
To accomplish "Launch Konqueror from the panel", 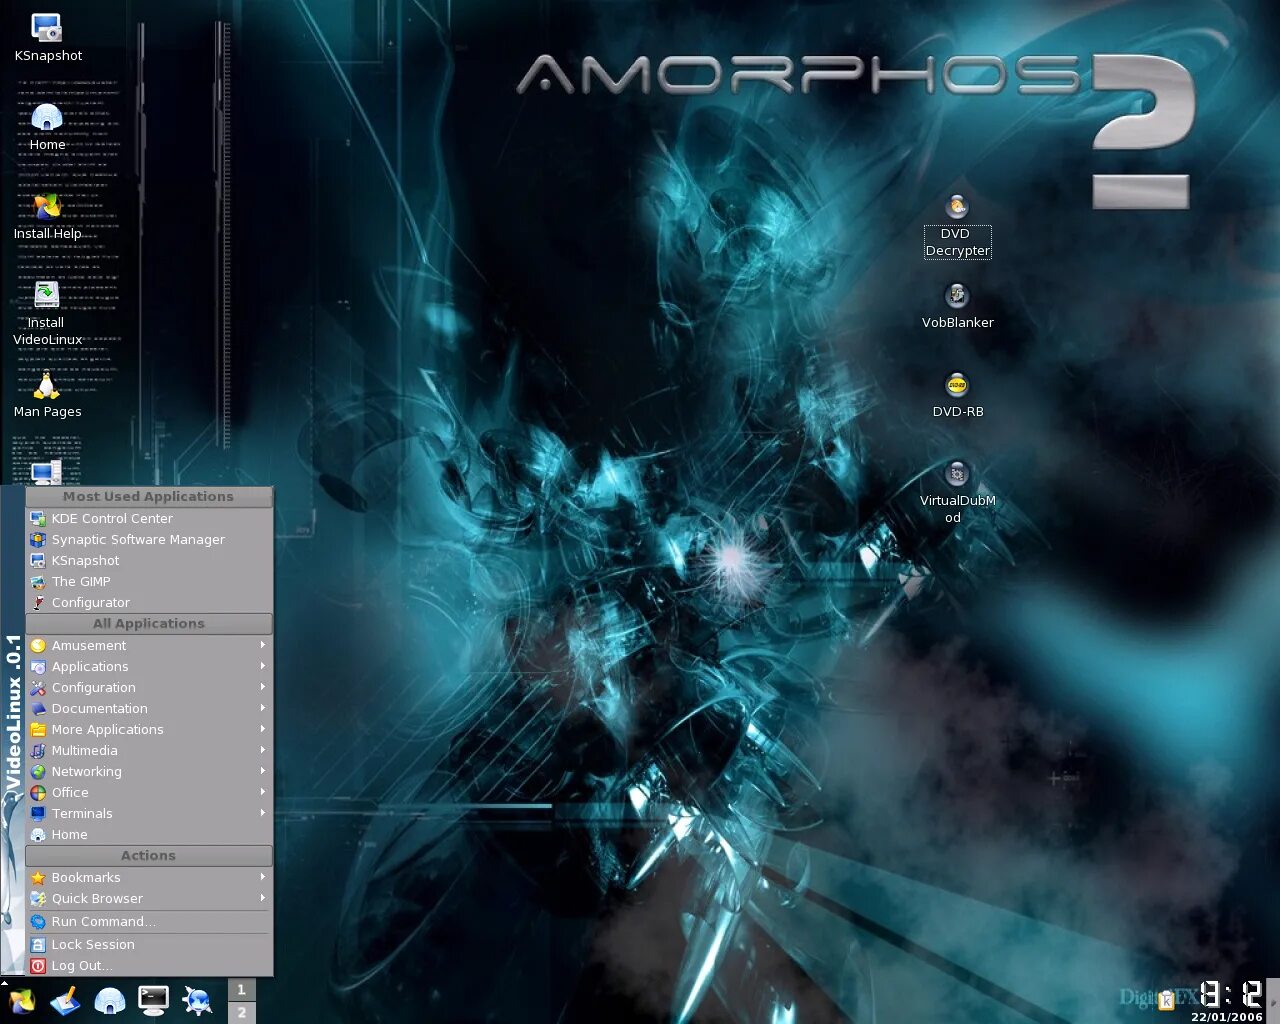I will [x=196, y=1000].
